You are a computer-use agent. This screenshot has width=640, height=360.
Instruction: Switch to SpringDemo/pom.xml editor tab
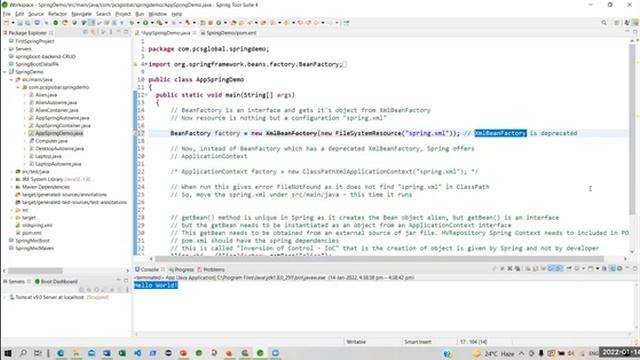(231, 33)
